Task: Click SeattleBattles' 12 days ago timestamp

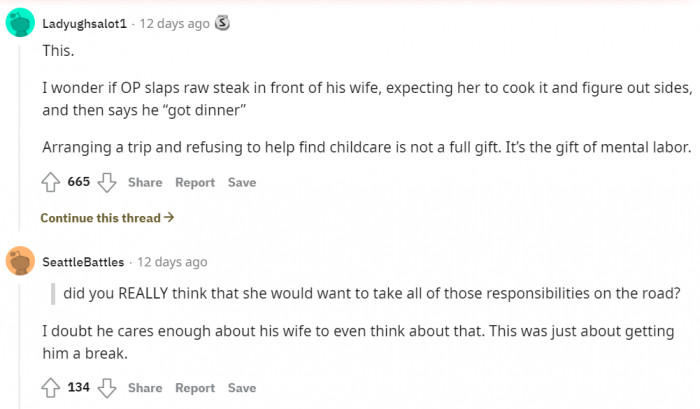Action: click(172, 262)
